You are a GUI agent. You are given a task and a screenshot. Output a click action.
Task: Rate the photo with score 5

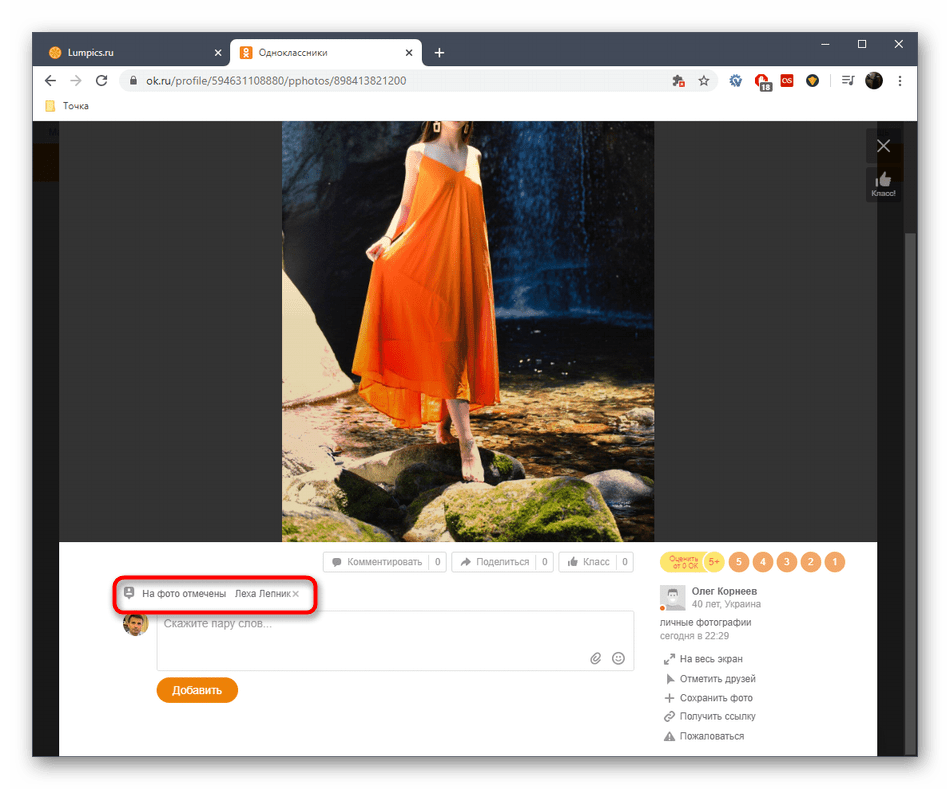[739, 562]
